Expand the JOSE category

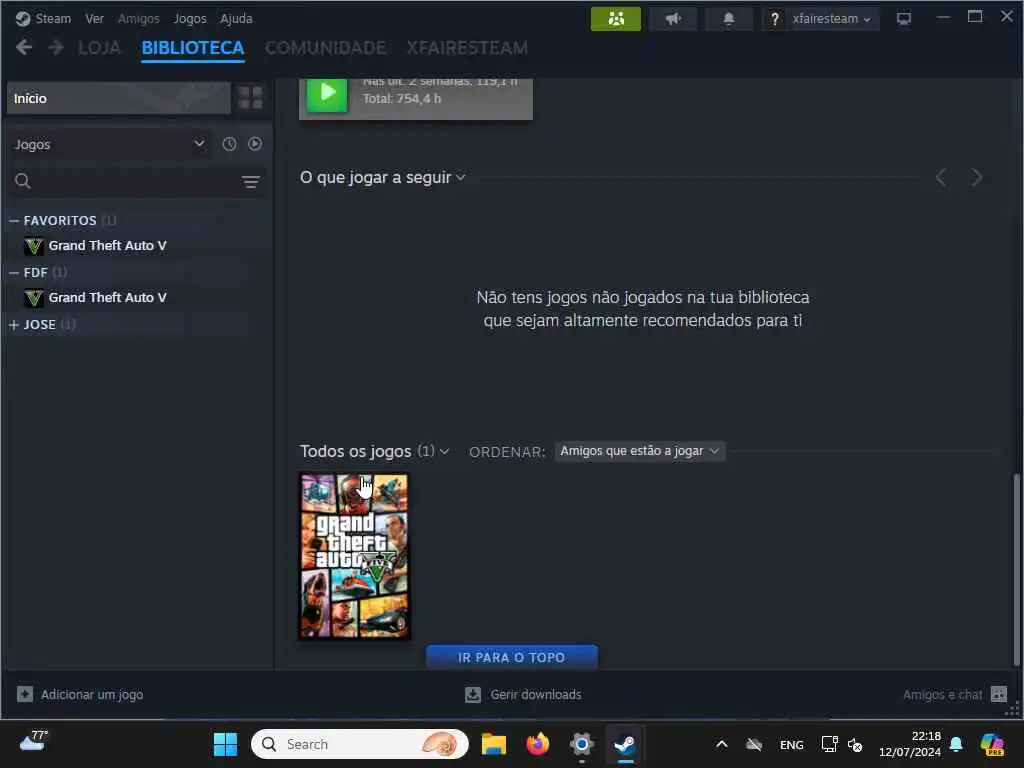pos(14,325)
